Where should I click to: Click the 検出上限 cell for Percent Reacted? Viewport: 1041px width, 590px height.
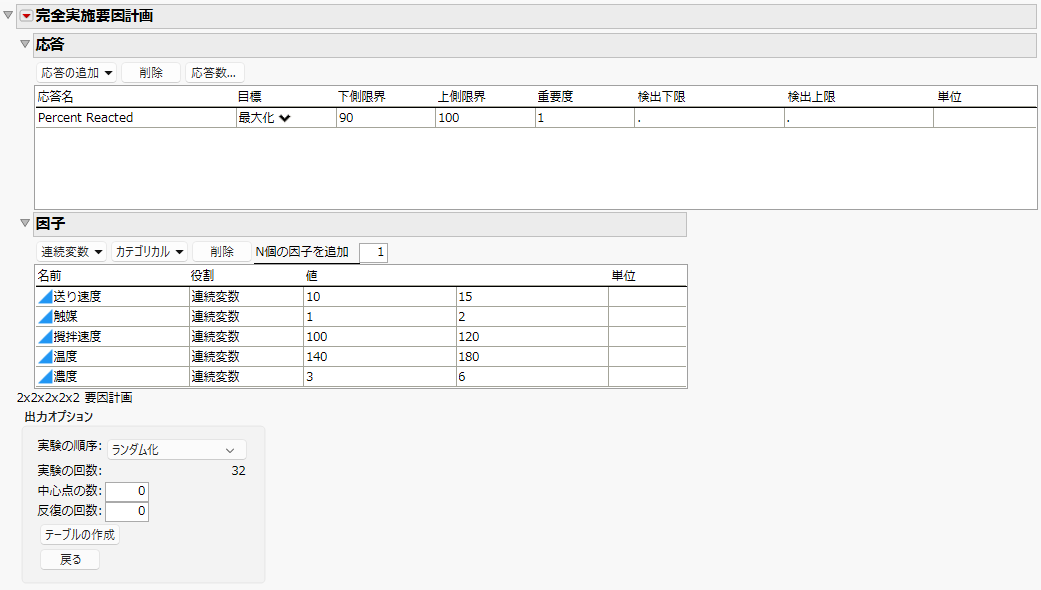[x=859, y=117]
